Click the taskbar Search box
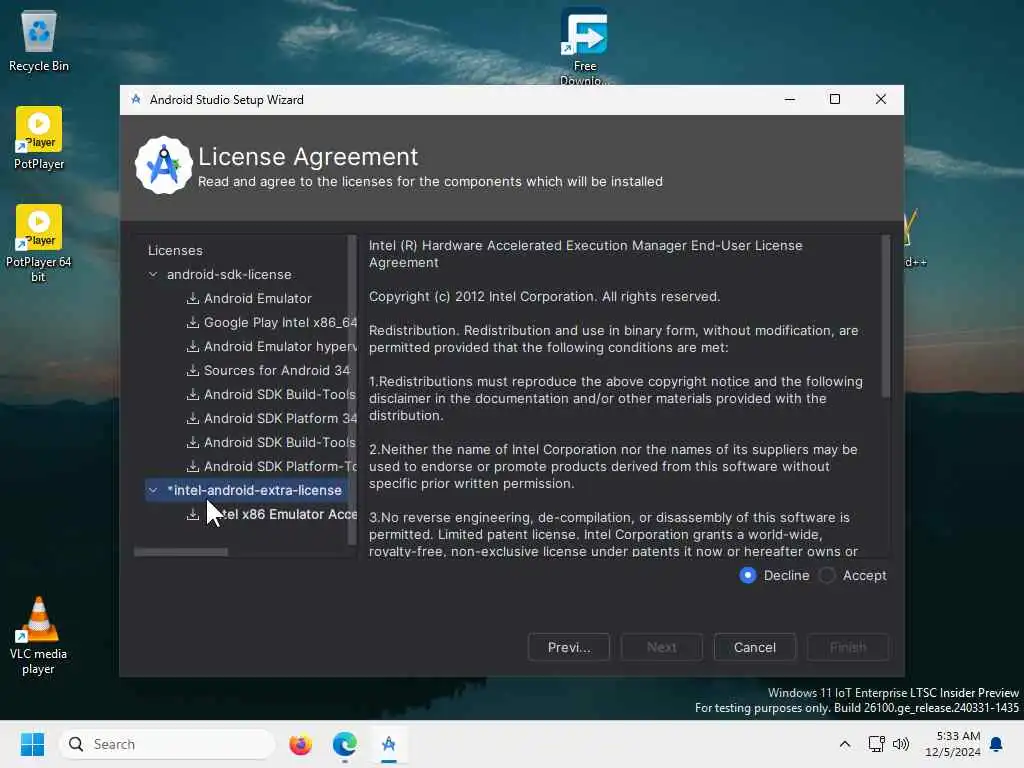The image size is (1024, 768). [167, 744]
